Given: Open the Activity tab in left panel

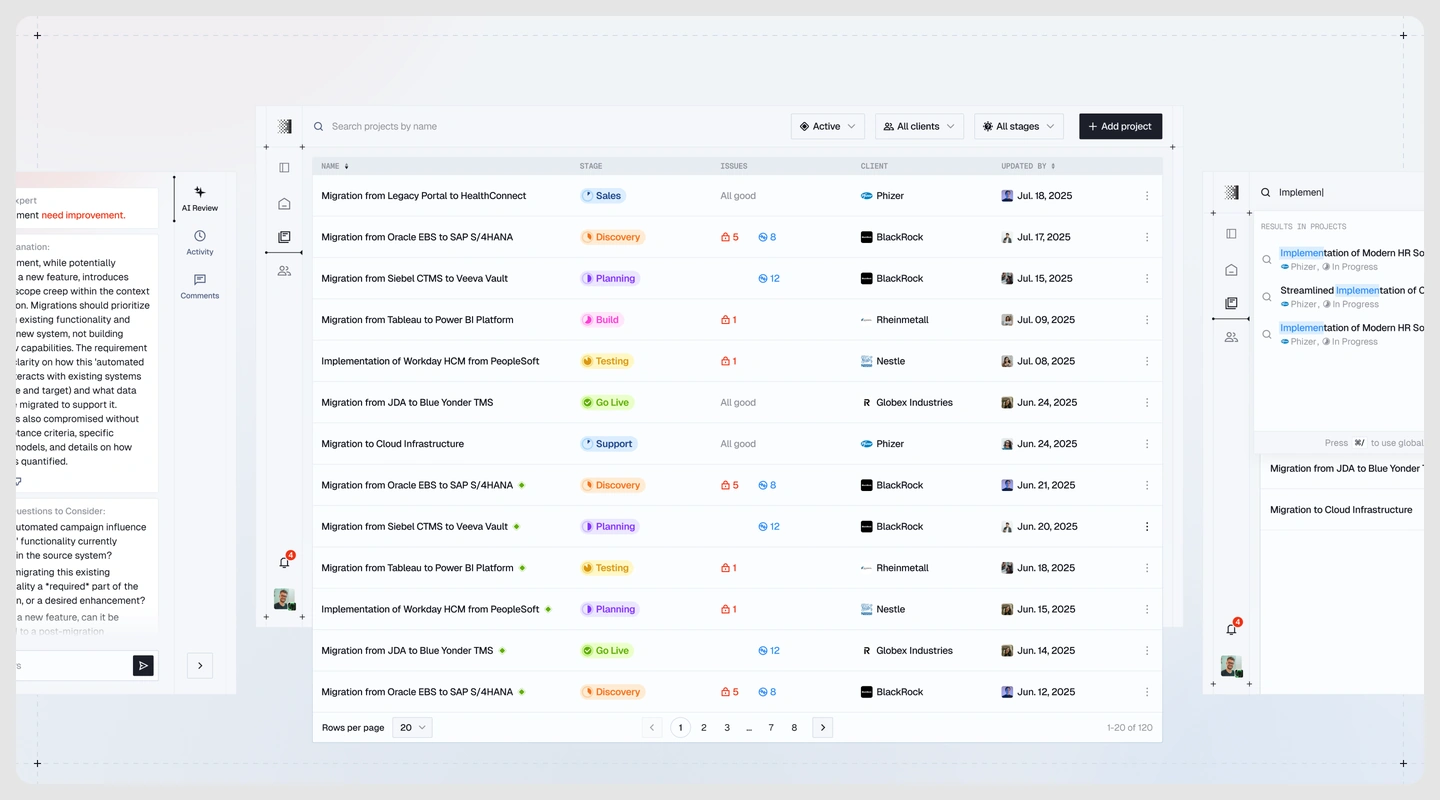Looking at the screenshot, I should coord(200,242).
